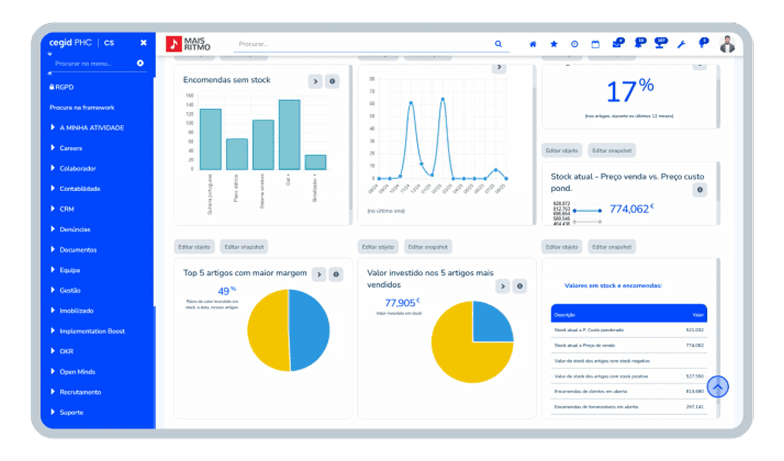The width and height of the screenshot is (784, 461).
Task: Open info icon on Top 5 artigos card
Action: [336, 274]
